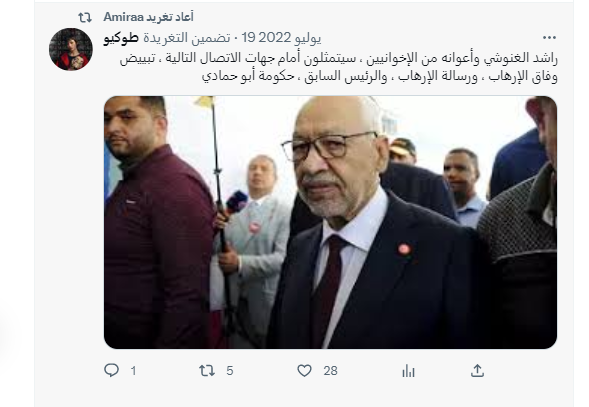Click the blue microphone in the photo
This screenshot has height=407, width=589.
coord(236,202)
